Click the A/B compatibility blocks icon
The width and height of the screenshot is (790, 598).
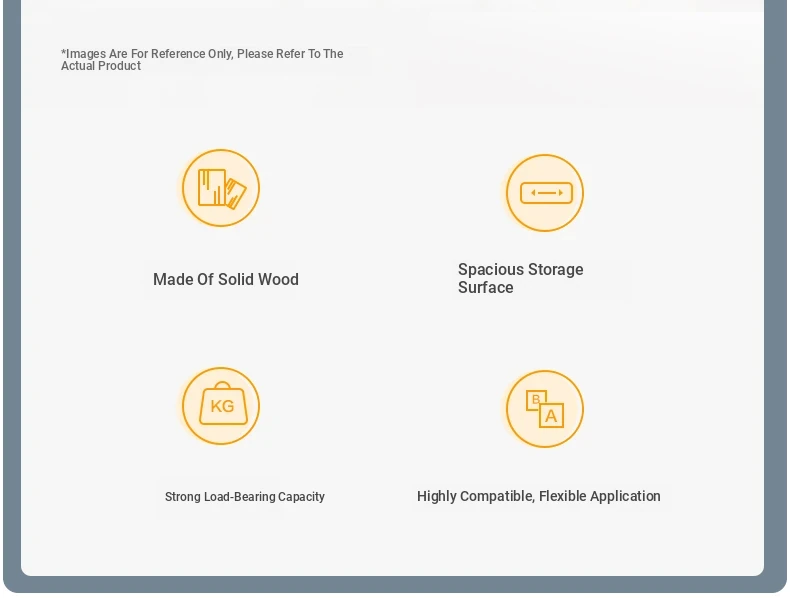[x=545, y=409]
